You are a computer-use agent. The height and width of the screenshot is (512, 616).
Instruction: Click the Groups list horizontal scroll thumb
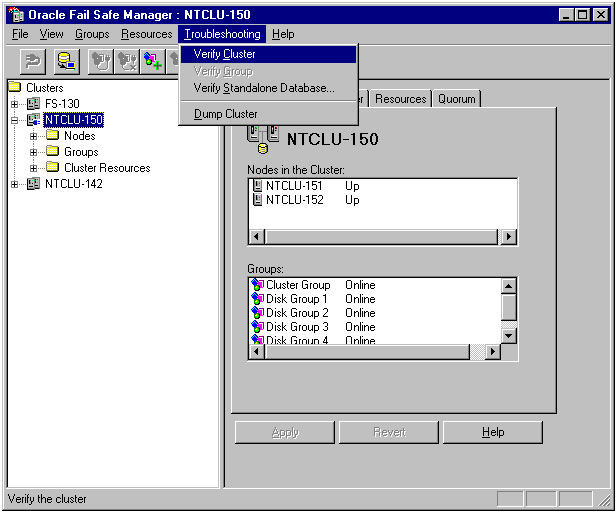pos(367,351)
